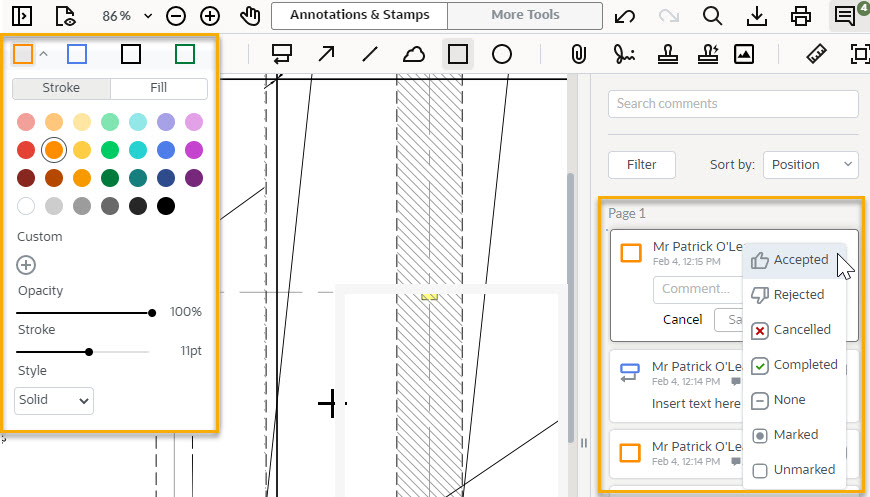Pick the dark purple color swatch
Image resolution: width=870 pixels, height=497 pixels.
tap(194, 178)
